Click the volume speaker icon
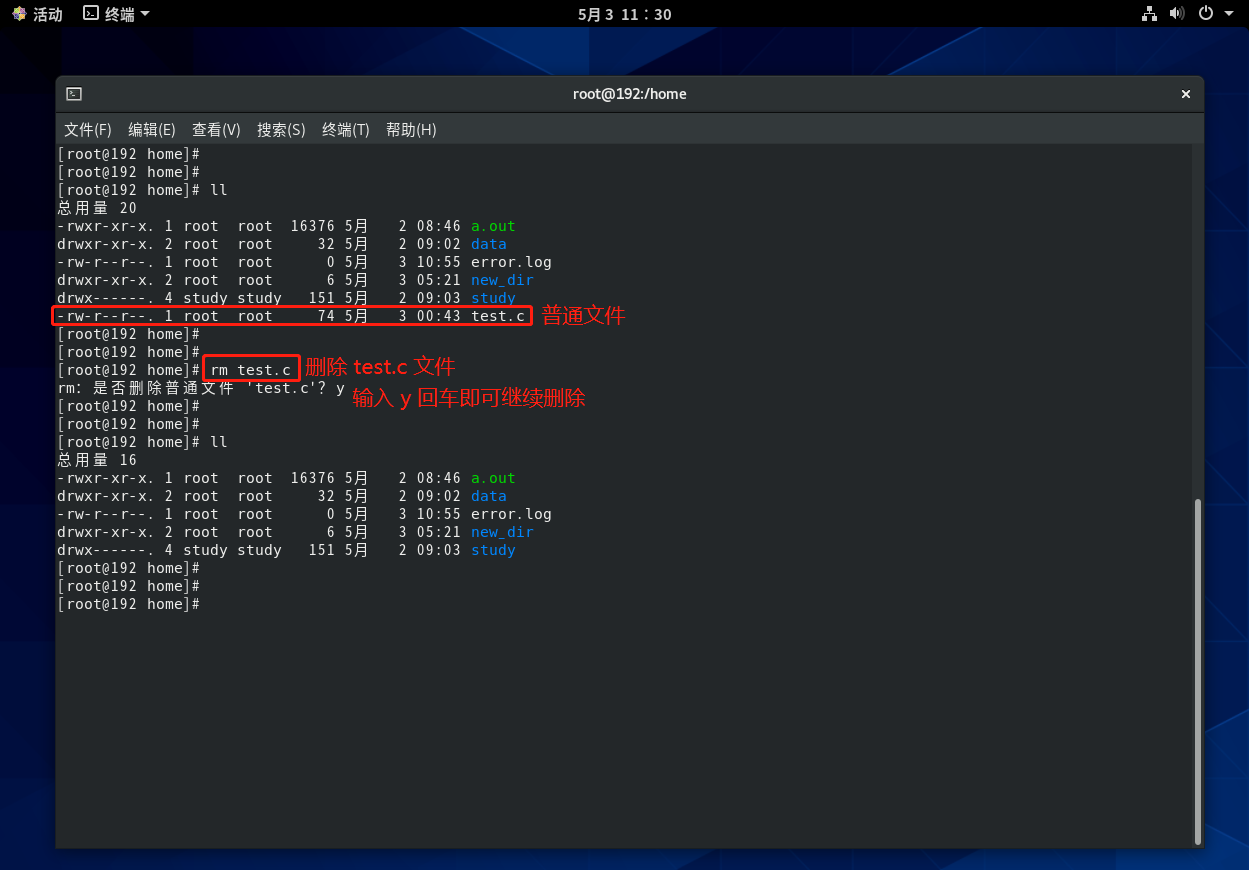 coord(1176,14)
